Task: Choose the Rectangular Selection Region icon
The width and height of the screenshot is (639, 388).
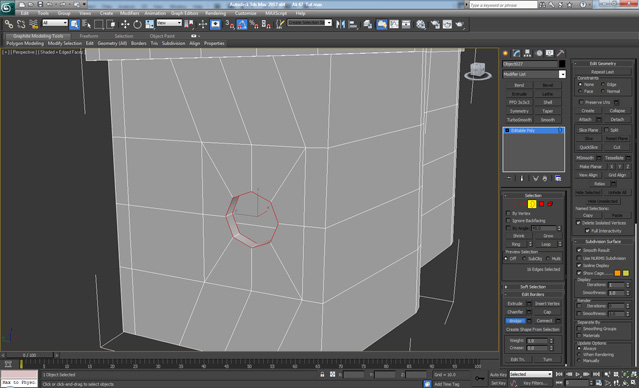Action: pos(99,24)
